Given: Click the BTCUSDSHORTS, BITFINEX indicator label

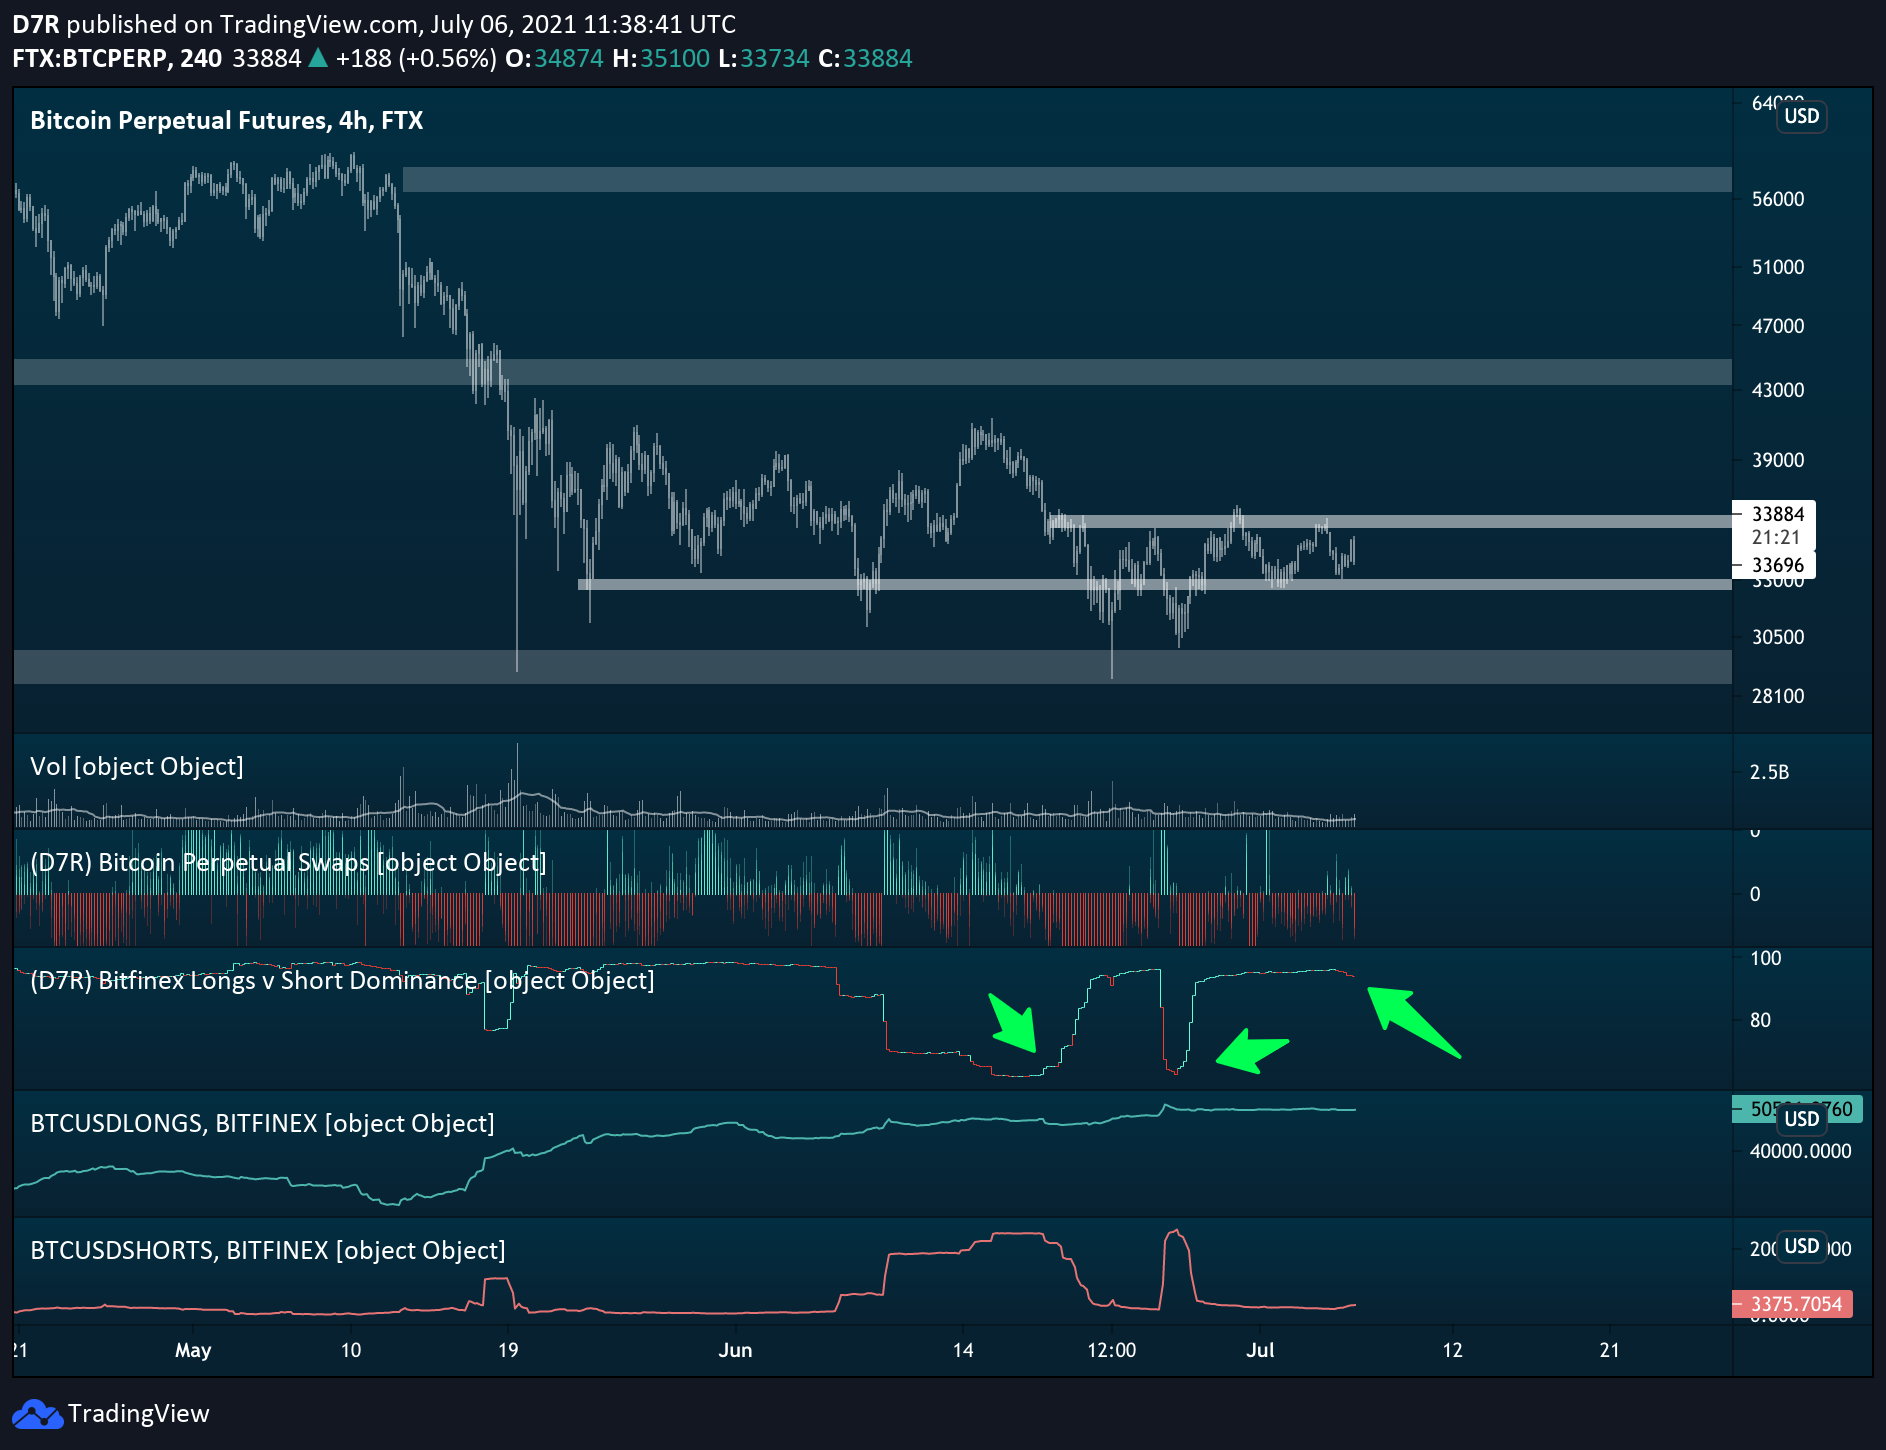Looking at the screenshot, I should click(x=268, y=1251).
